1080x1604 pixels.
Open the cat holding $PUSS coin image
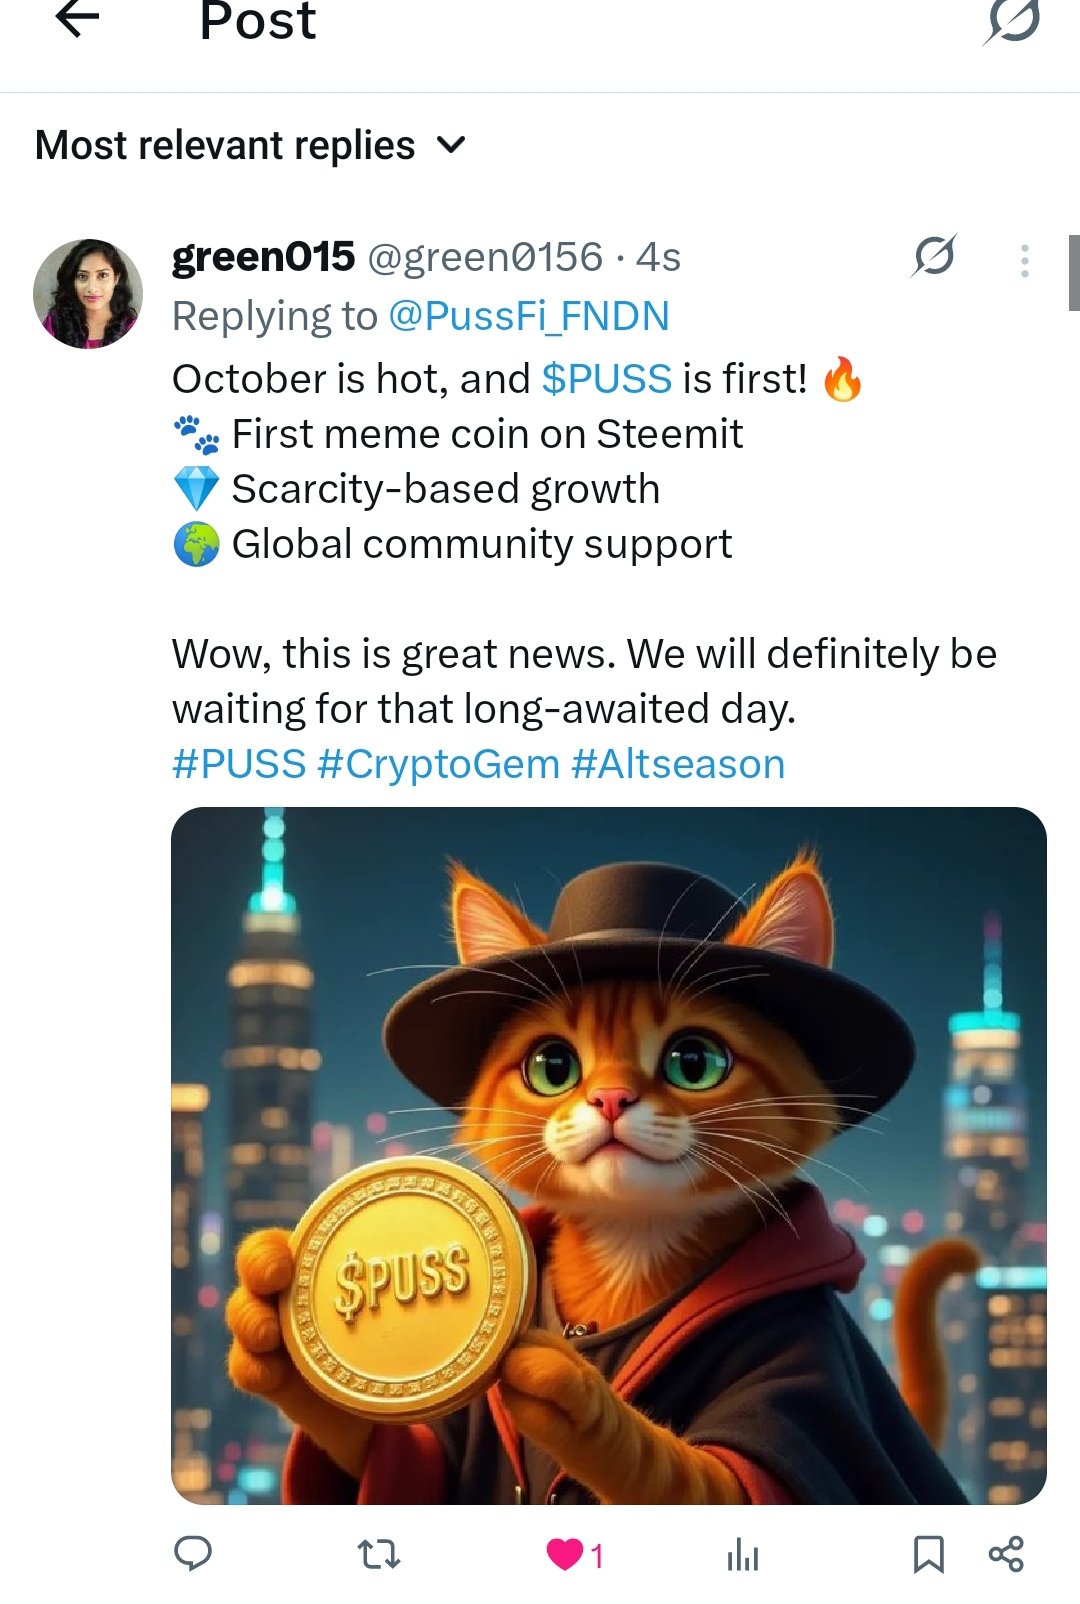[x=608, y=1155]
